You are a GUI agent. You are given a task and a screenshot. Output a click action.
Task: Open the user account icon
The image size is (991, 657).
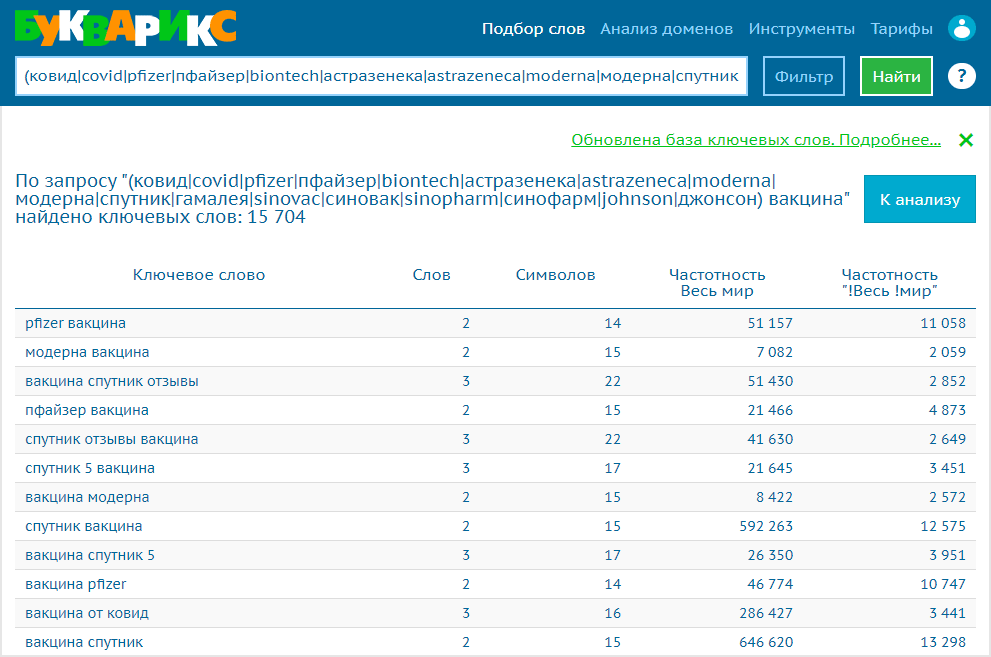click(961, 28)
